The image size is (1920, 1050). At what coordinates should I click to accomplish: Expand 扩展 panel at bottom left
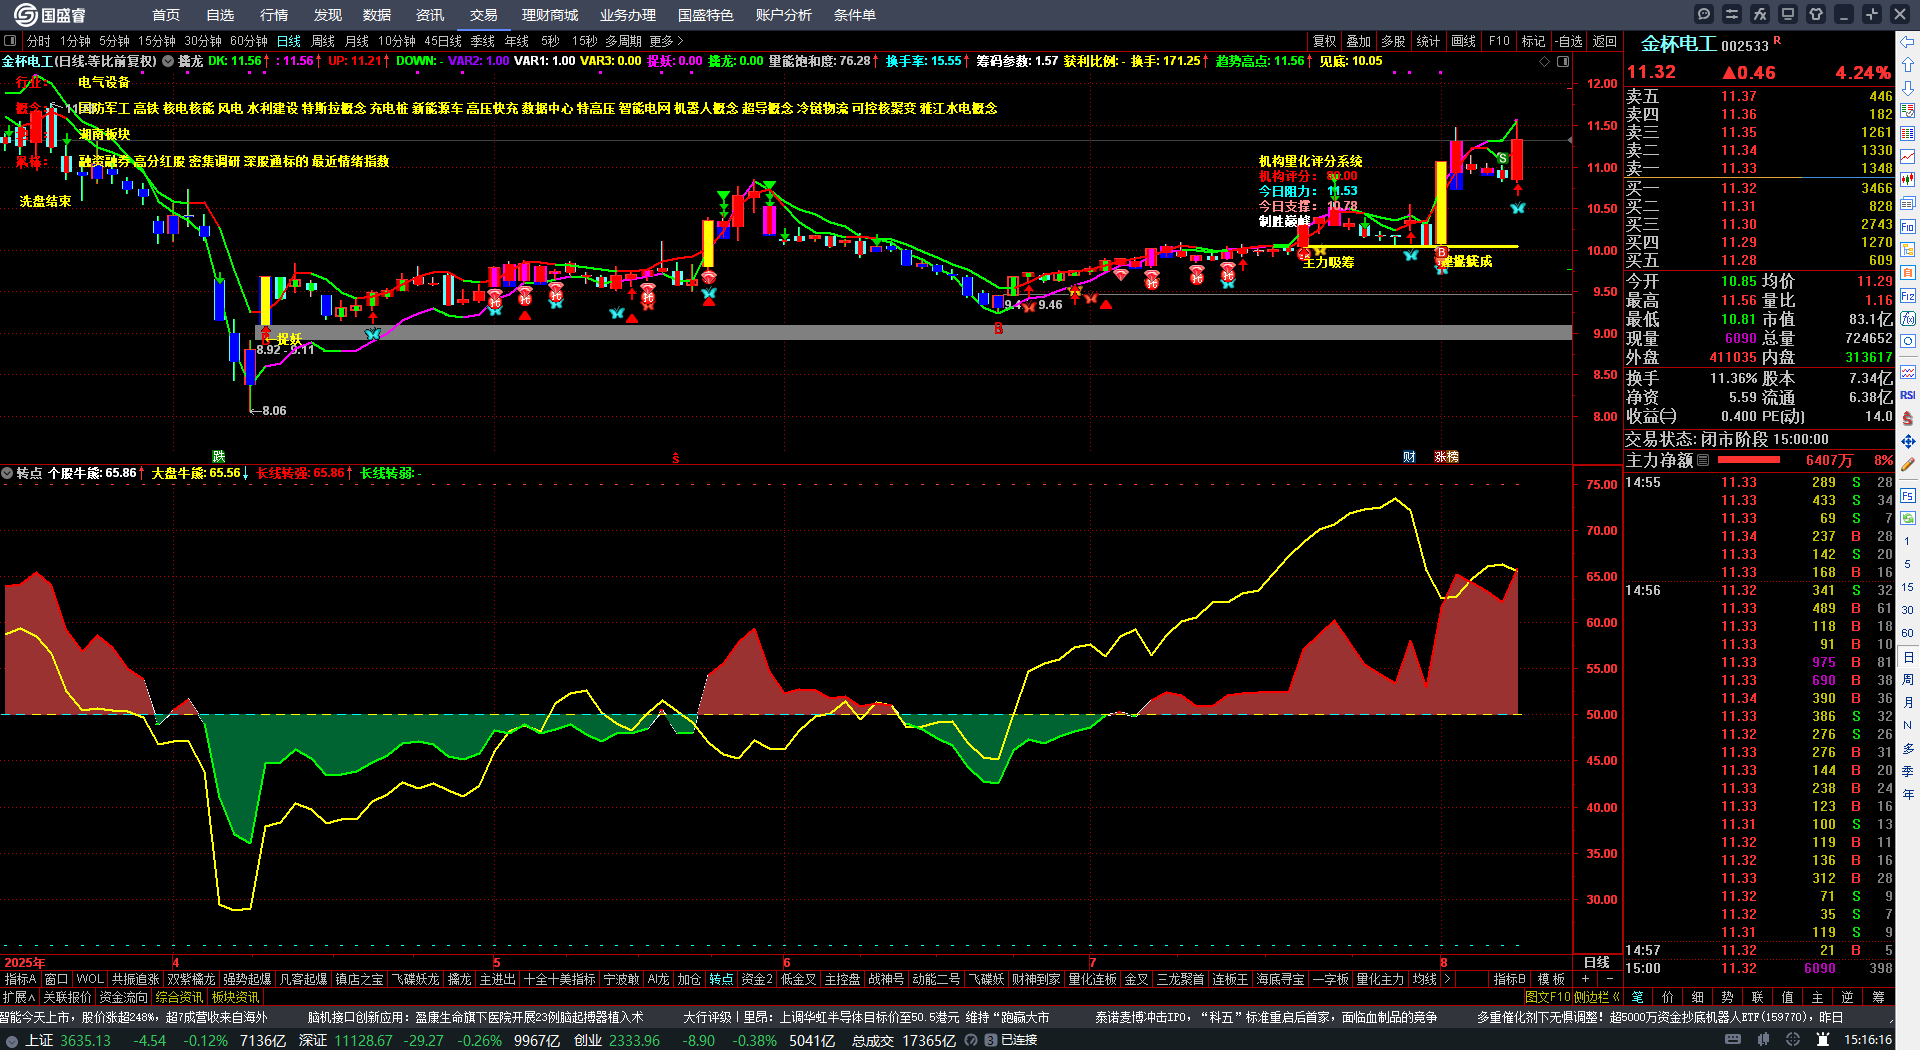[19, 997]
